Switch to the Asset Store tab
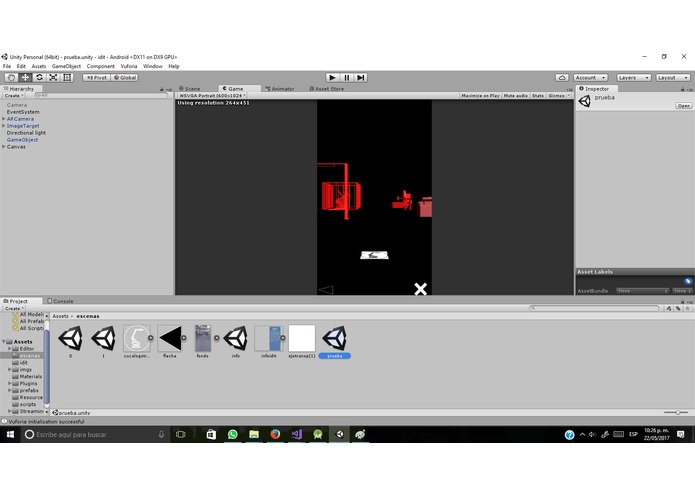 pos(326,89)
